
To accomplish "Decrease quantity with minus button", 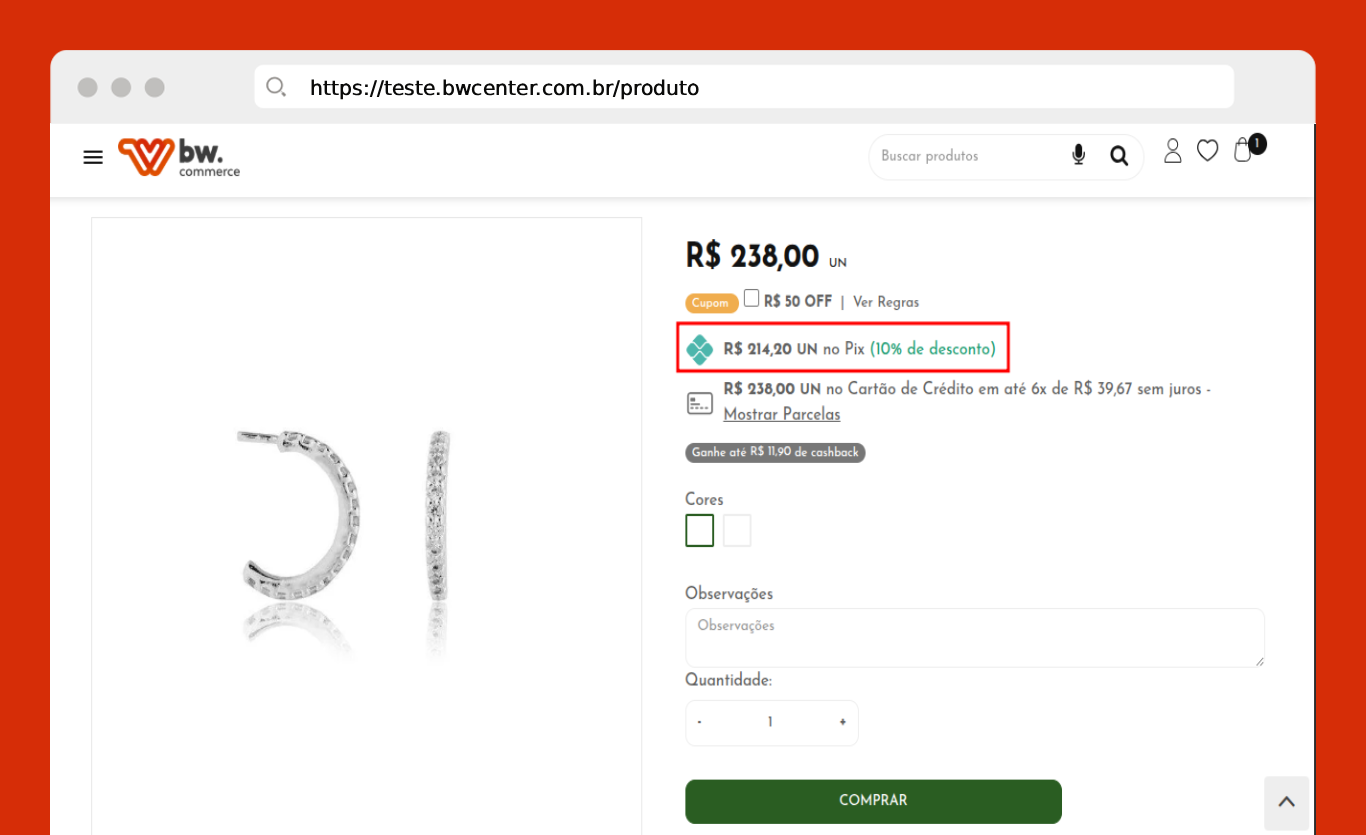I will coord(699,723).
